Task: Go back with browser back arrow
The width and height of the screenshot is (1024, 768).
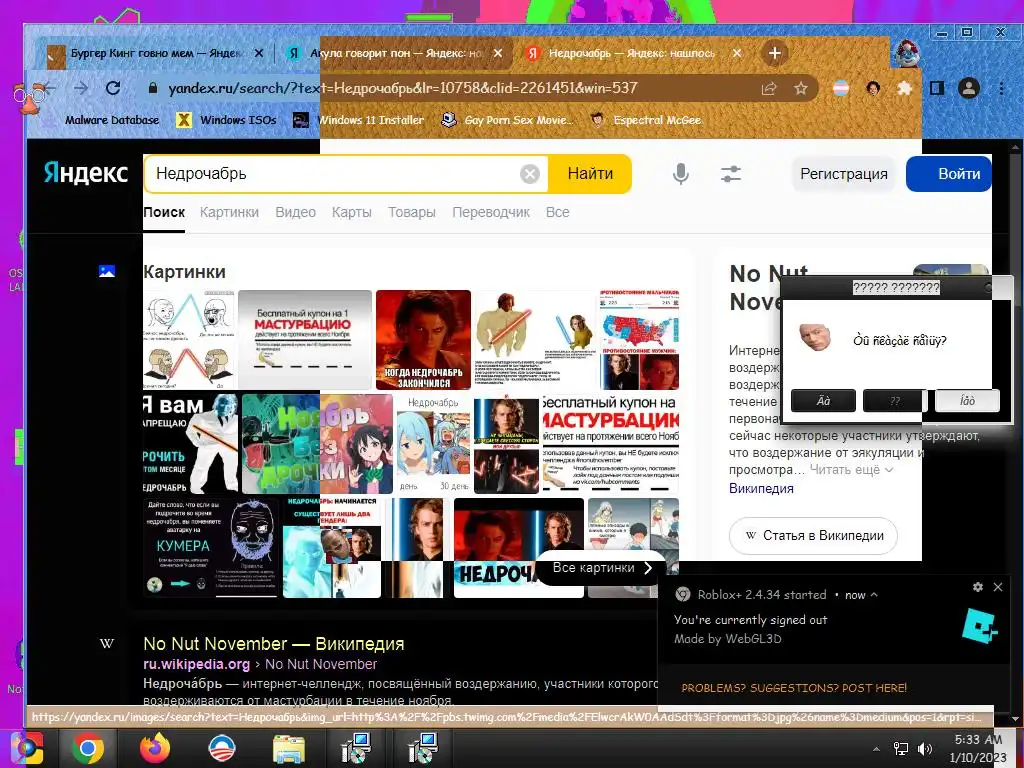Action: click(x=50, y=88)
